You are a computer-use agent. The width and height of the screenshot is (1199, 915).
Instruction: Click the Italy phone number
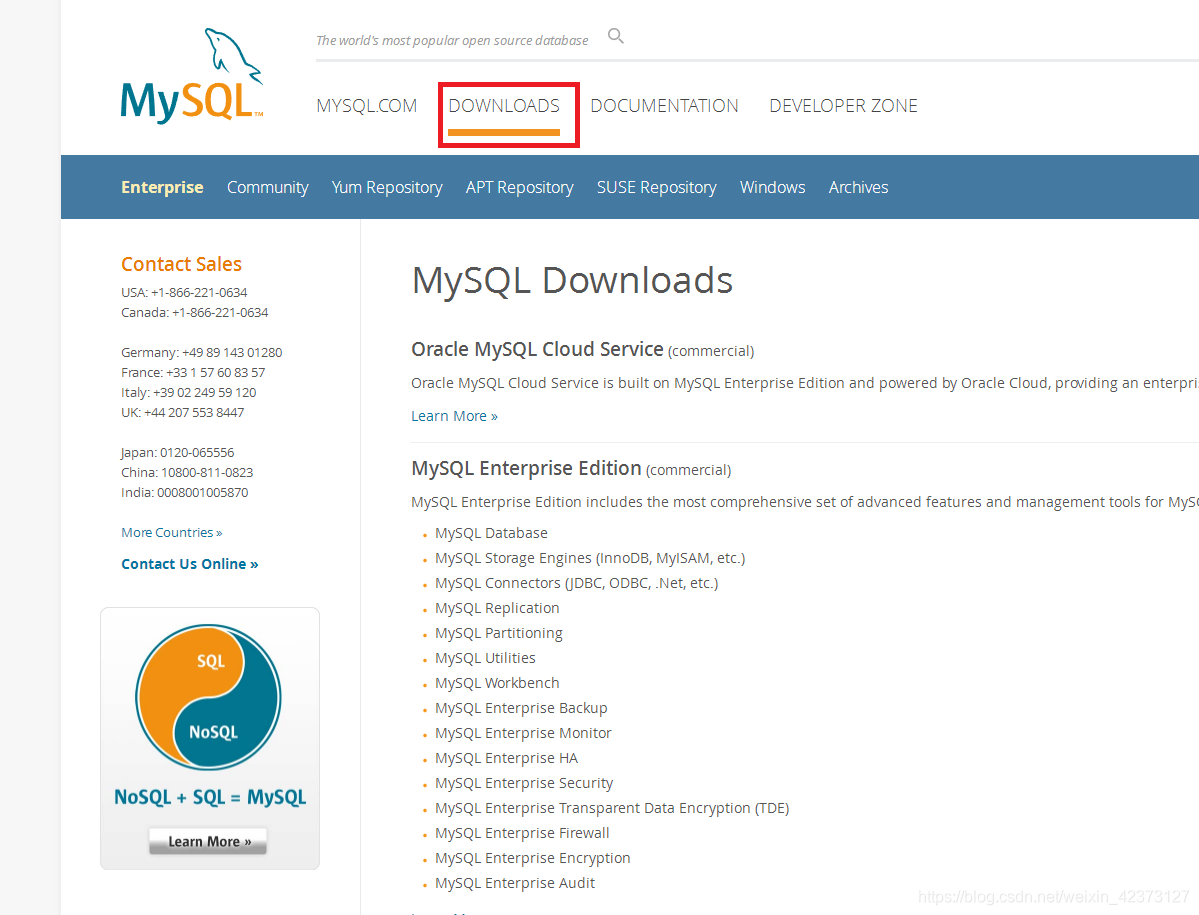coord(204,392)
